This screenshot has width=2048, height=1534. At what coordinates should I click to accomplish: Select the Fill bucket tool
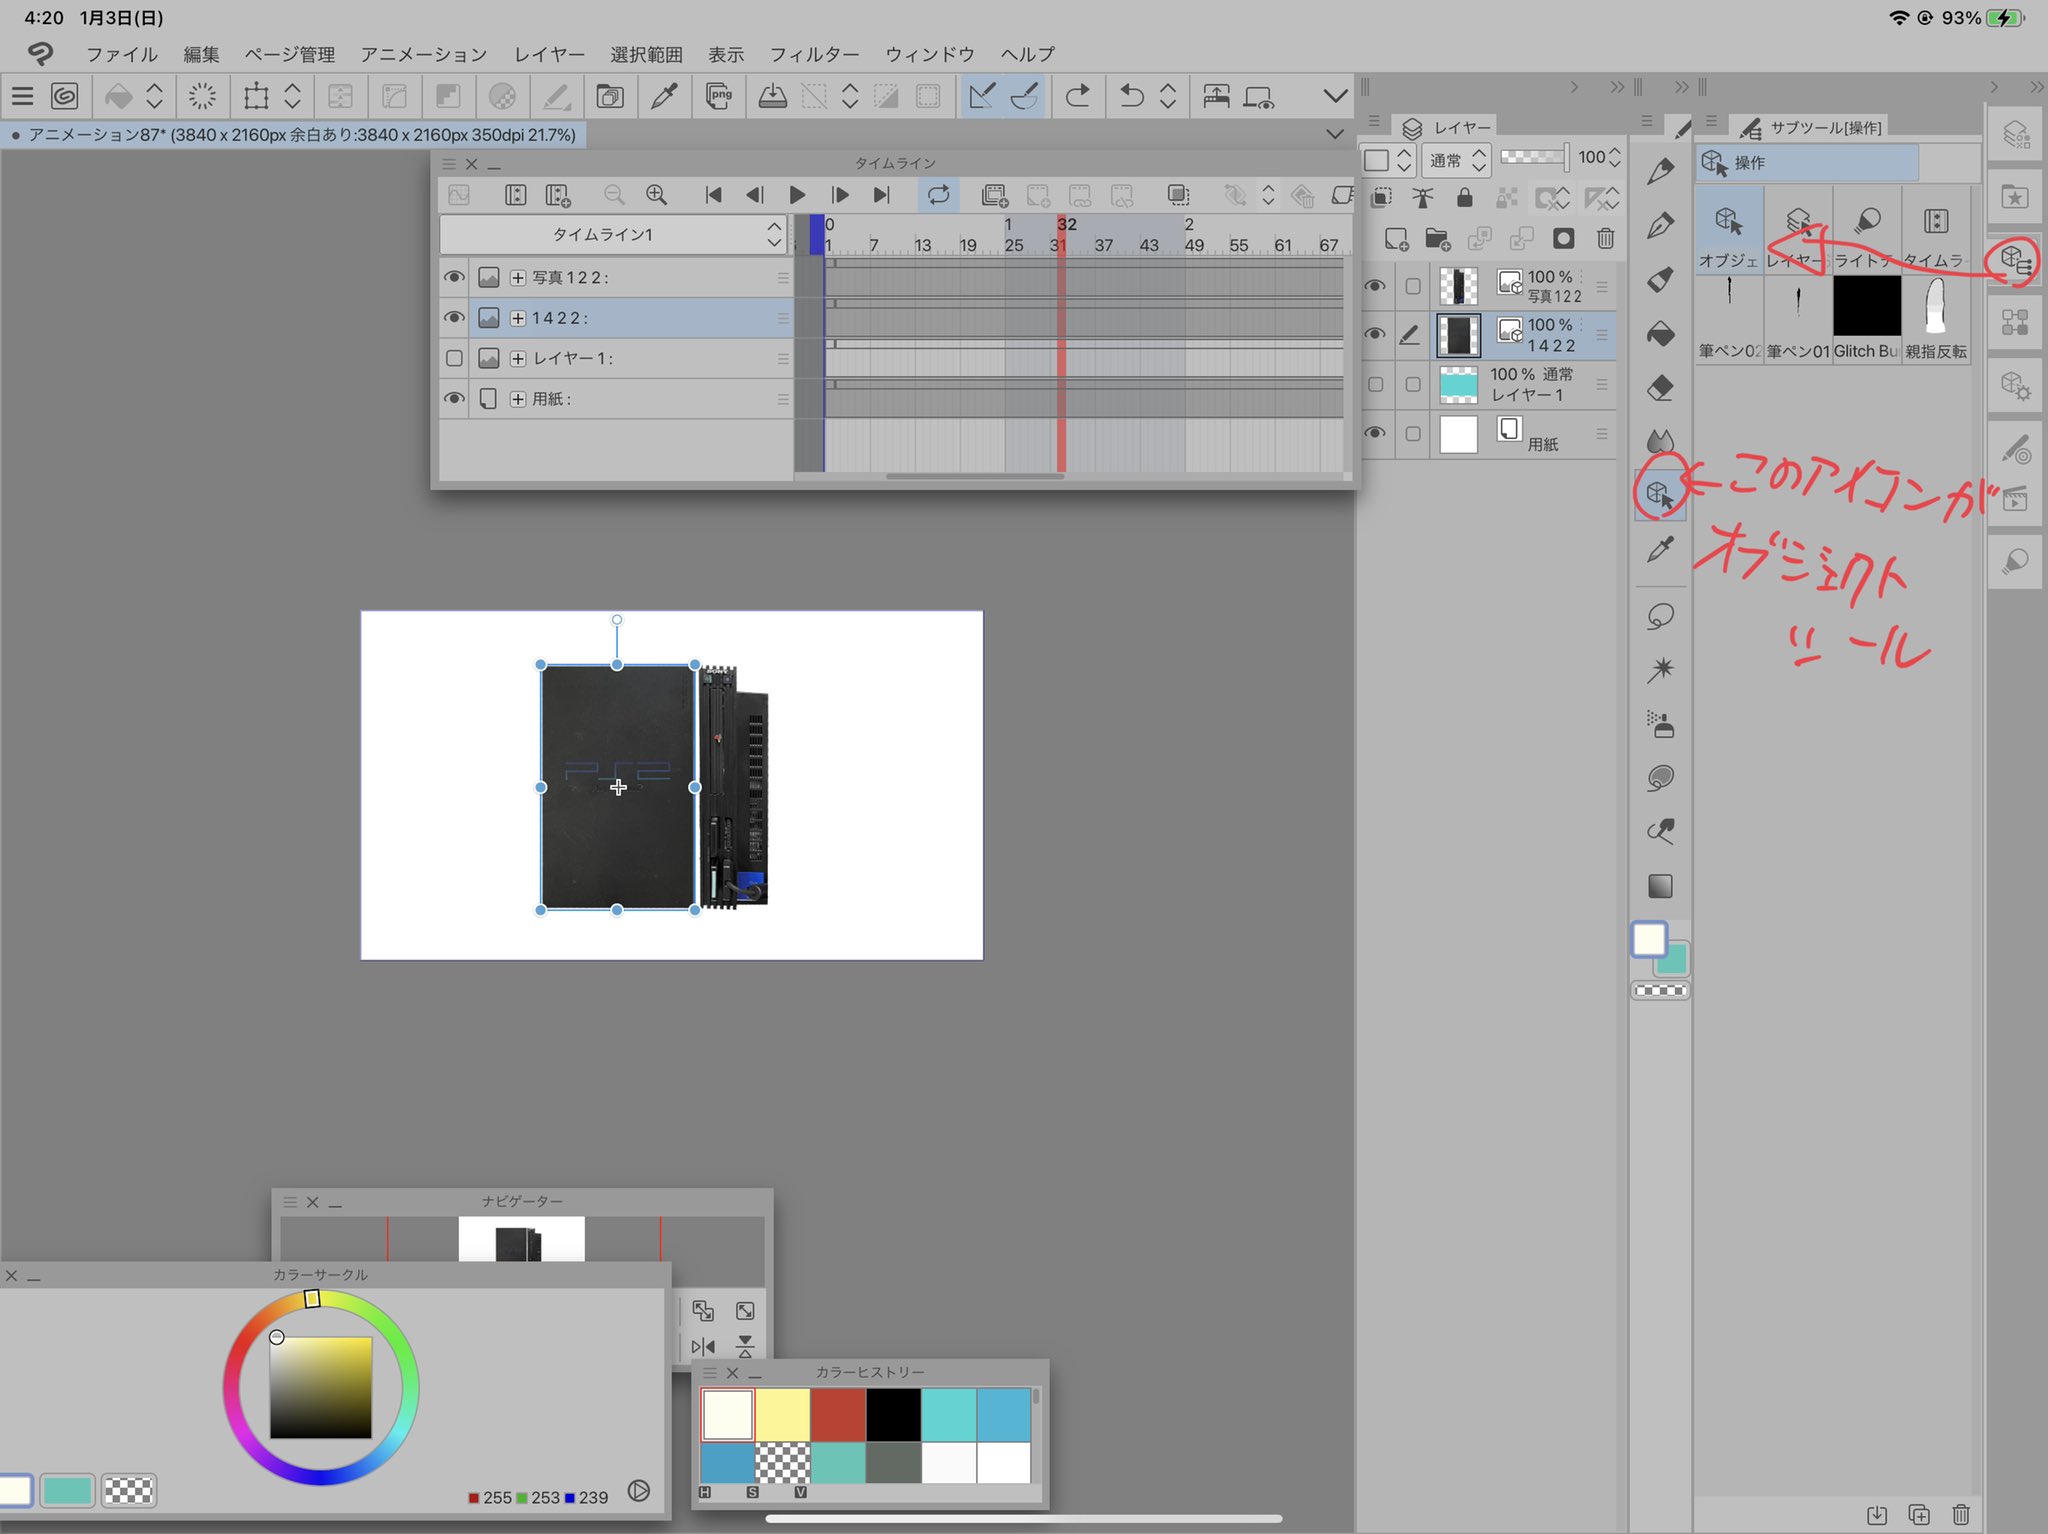[x=1660, y=333]
